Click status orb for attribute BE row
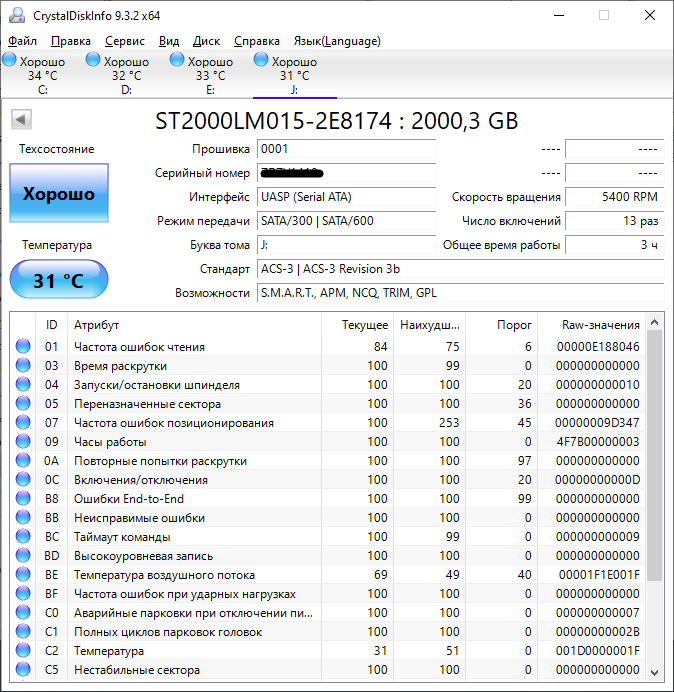The width and height of the screenshot is (674, 692). point(23,574)
